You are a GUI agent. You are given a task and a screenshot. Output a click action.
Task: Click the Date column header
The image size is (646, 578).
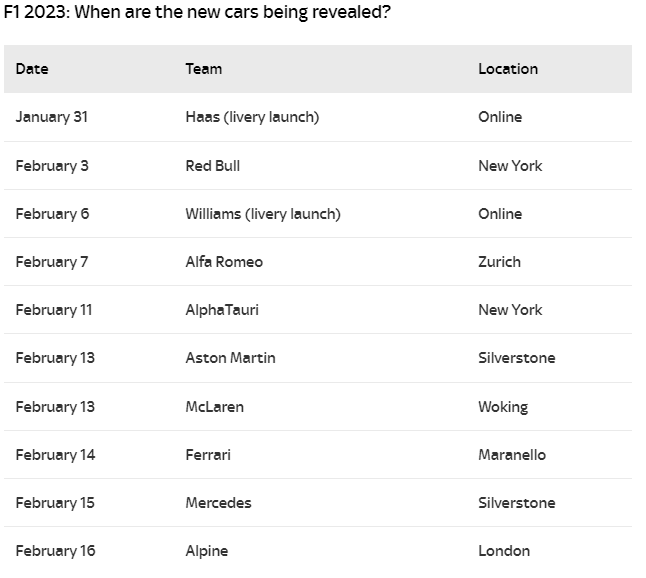click(32, 69)
